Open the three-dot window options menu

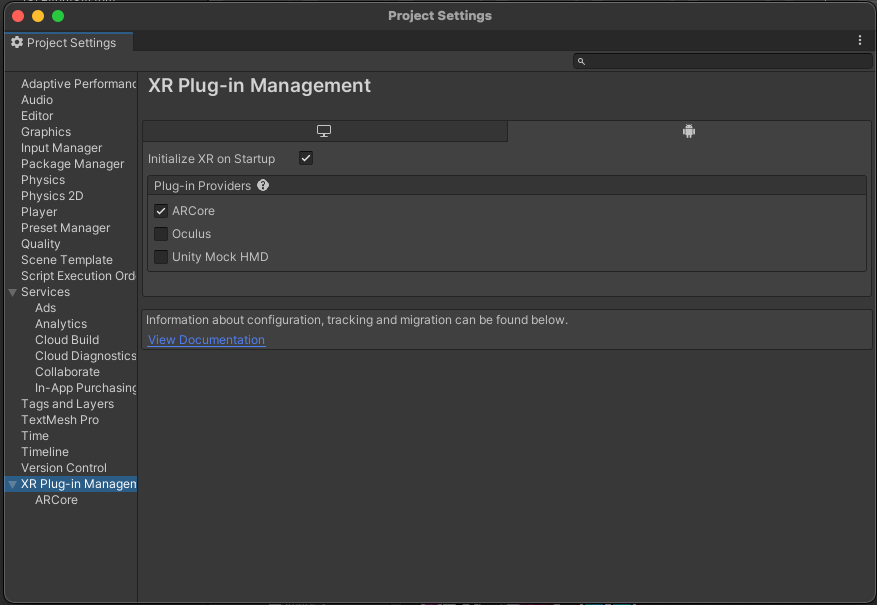(x=860, y=40)
